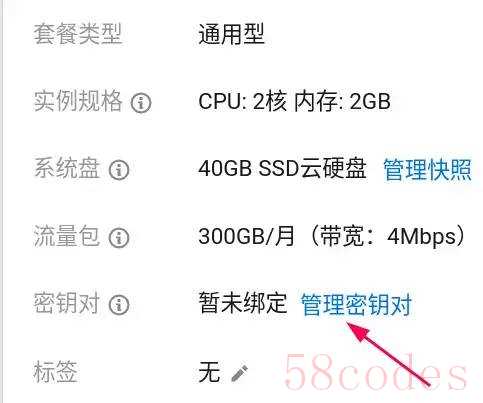
Task: Click the 密钥对 label text
Action: (67, 304)
